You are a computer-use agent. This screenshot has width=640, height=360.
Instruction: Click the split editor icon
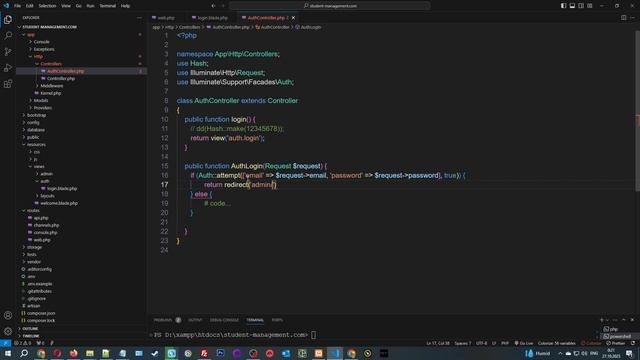(x=623, y=18)
